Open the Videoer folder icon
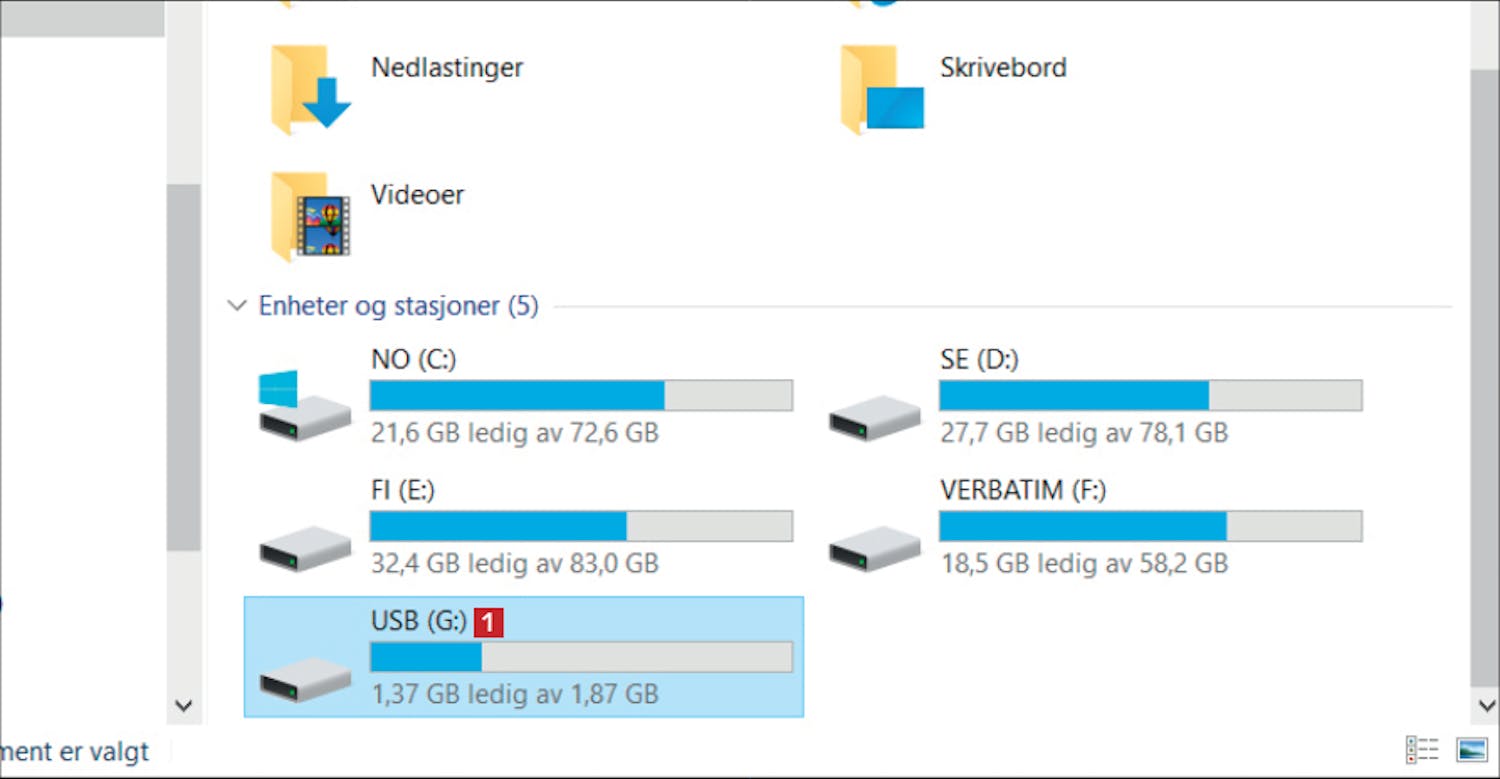This screenshot has height=779, width=1500. click(311, 216)
